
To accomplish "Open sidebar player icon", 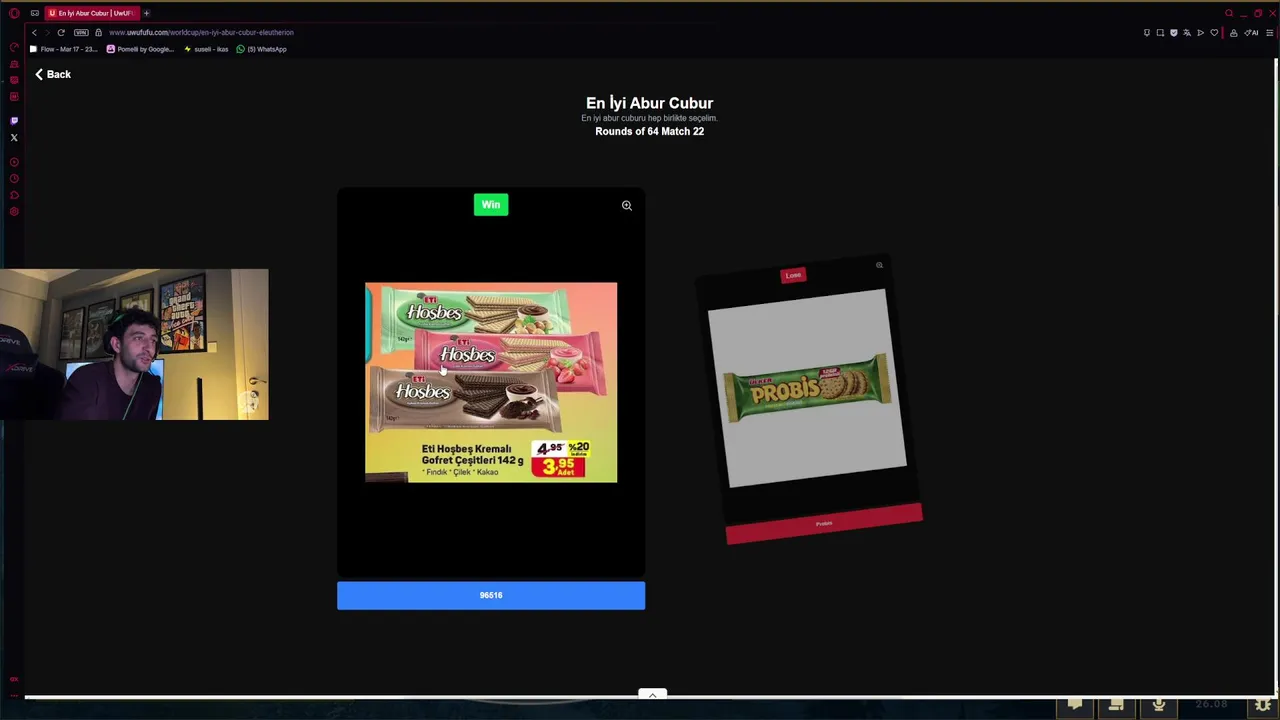I will (14, 162).
